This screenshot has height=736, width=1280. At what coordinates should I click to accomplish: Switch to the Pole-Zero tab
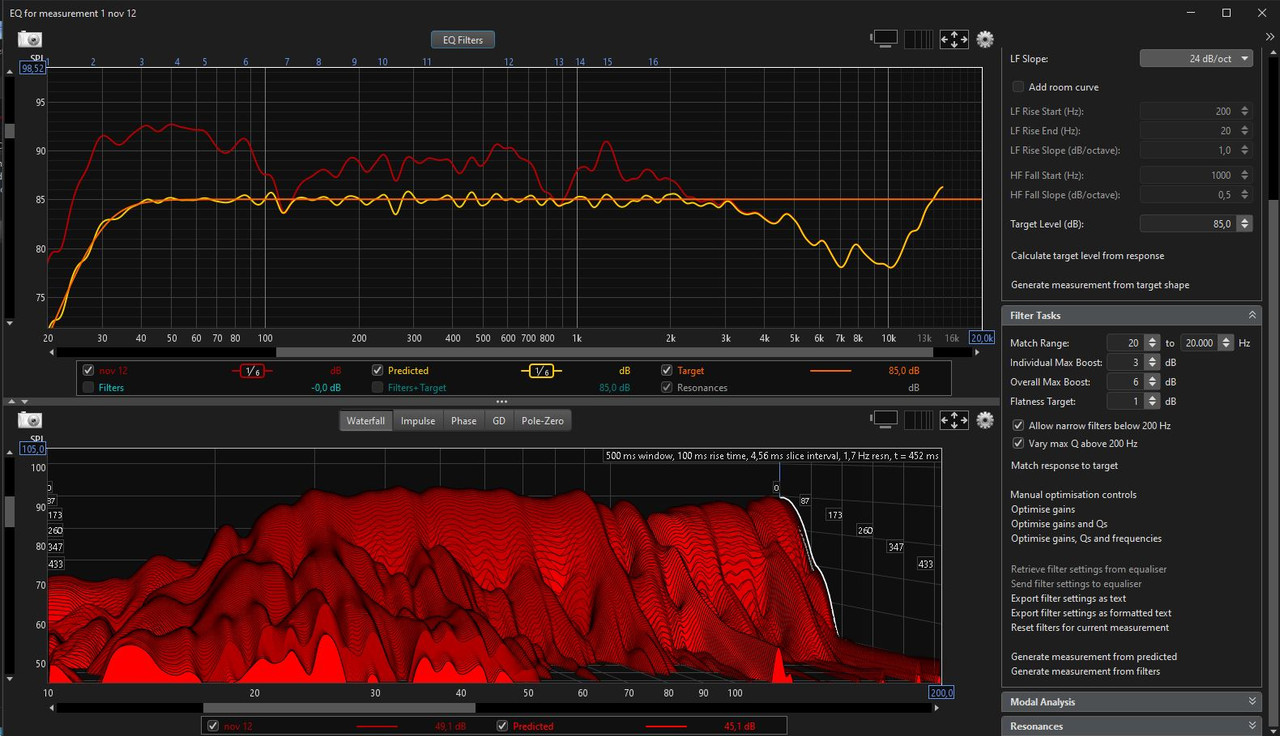(543, 421)
